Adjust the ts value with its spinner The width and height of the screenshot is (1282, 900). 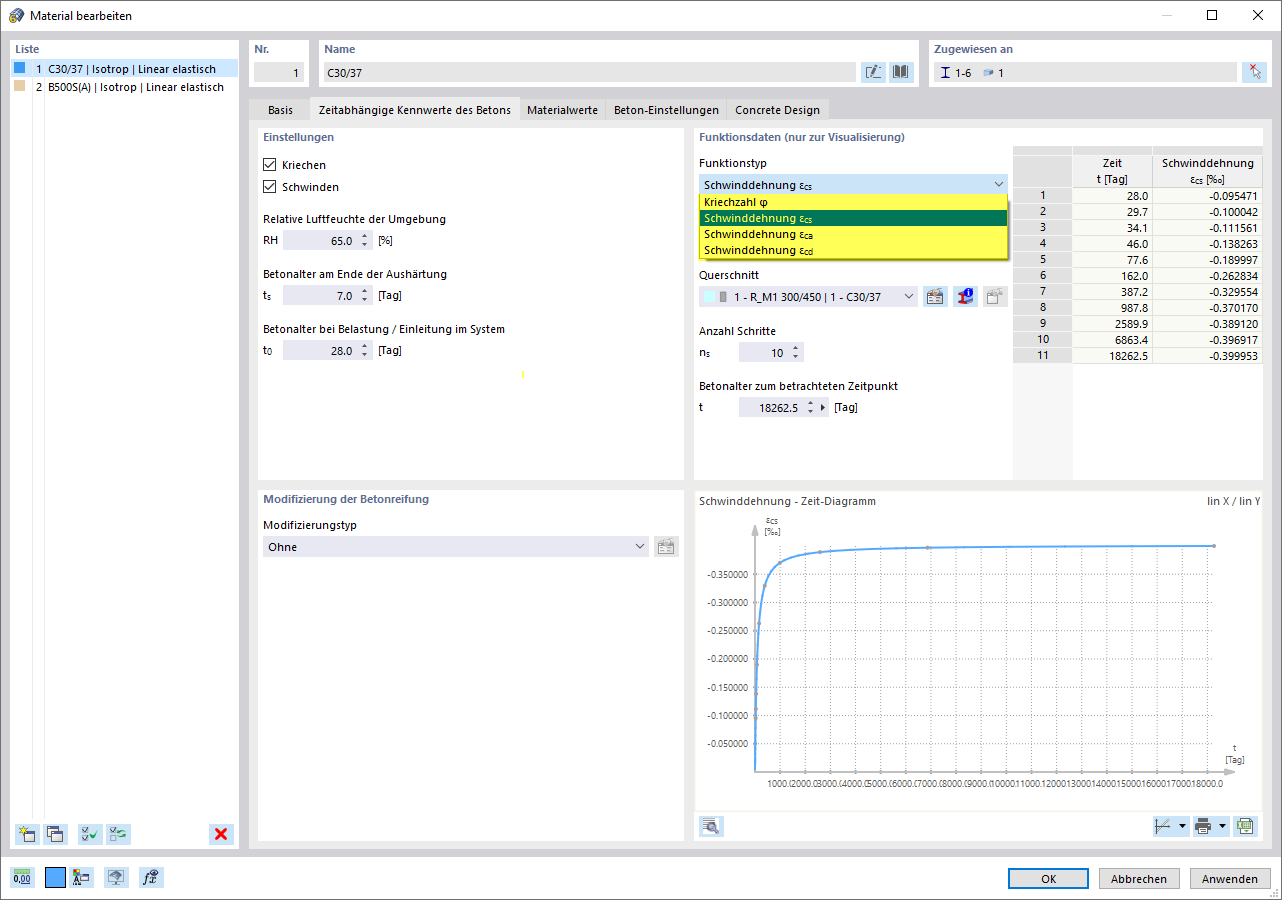(365, 295)
